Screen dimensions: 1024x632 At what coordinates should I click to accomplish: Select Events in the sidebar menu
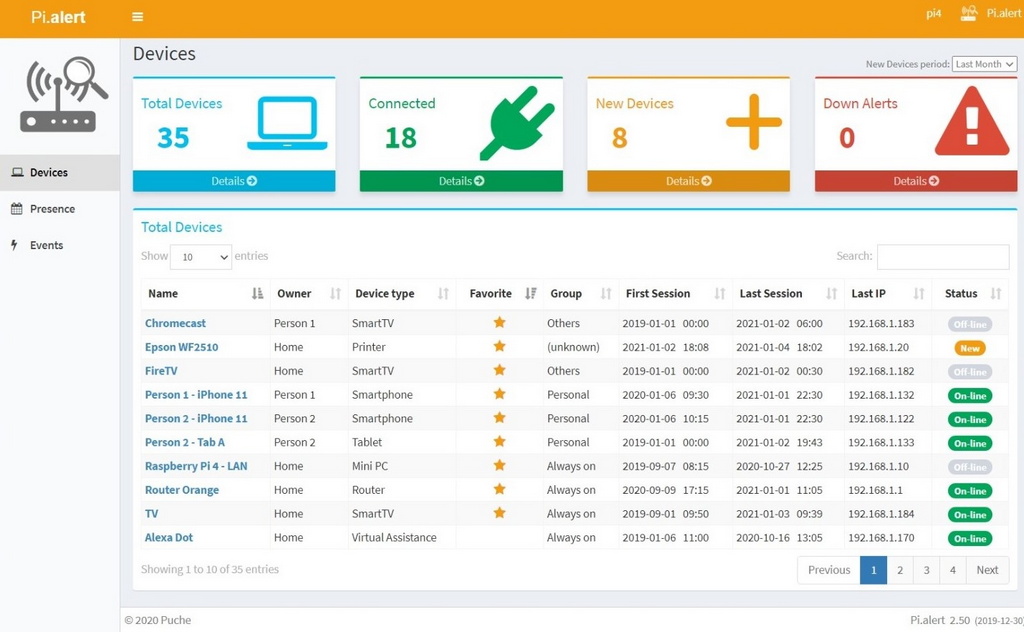pos(46,245)
